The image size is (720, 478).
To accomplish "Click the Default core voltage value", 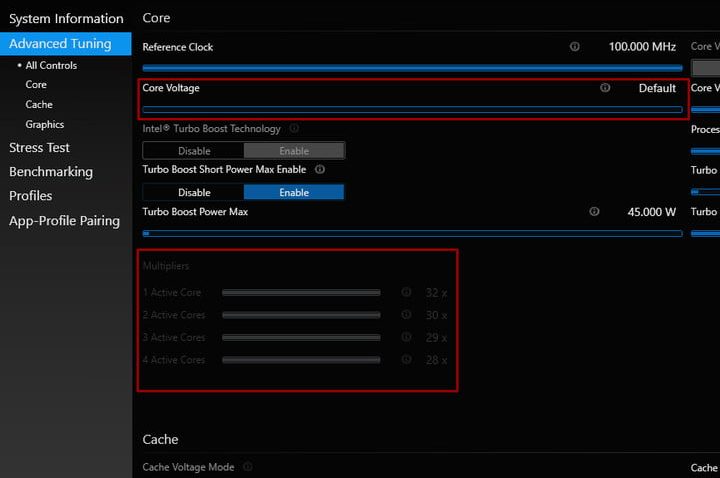I will [657, 88].
